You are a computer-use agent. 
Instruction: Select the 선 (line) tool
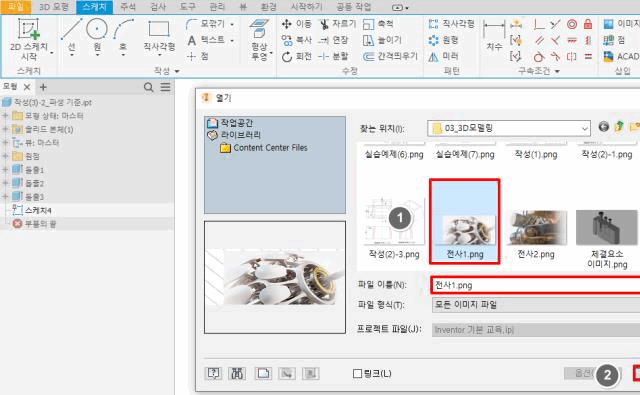[x=72, y=37]
